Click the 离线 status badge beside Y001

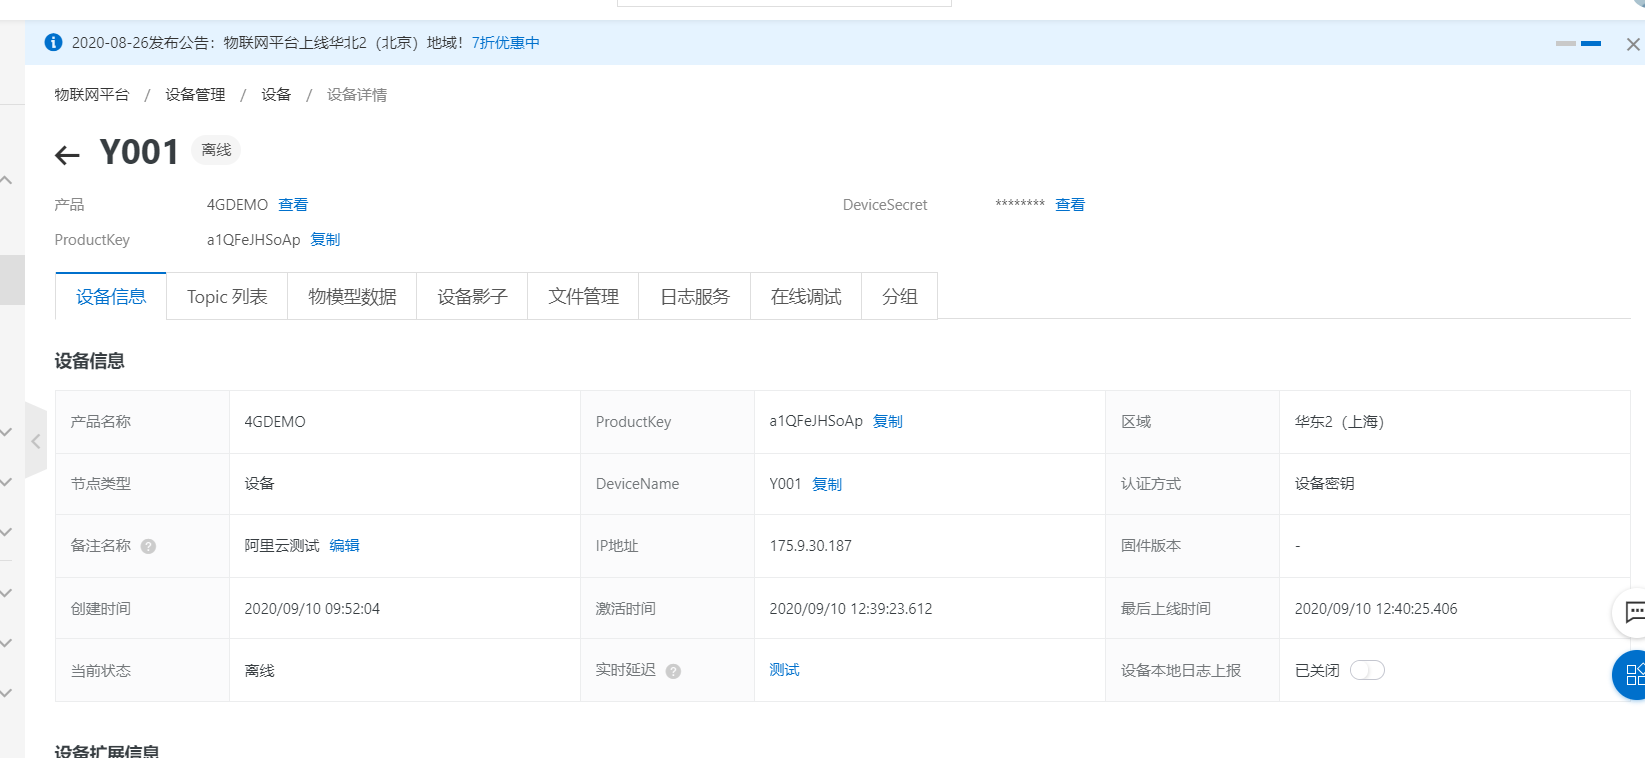(216, 150)
